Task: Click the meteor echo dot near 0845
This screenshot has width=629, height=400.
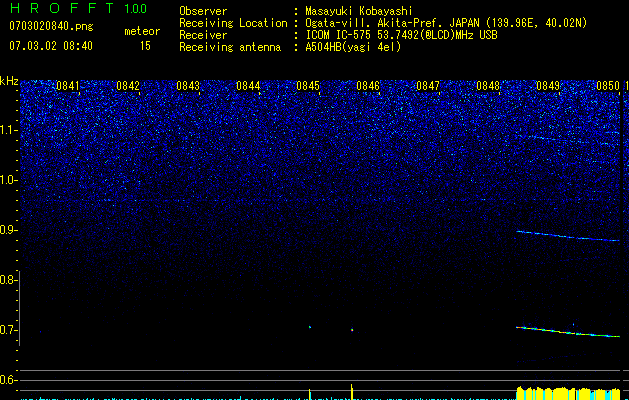Action: [x=310, y=327]
